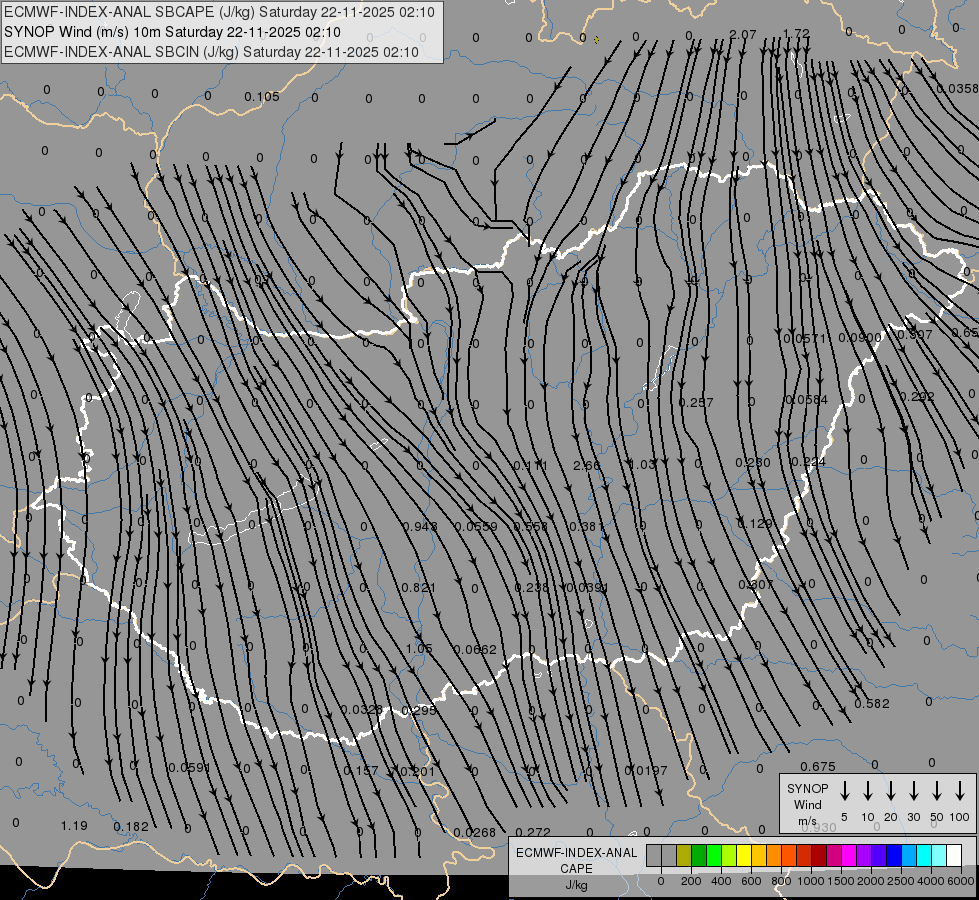Click the 5 m/s wind arrow in legend
Image resolution: width=979 pixels, height=900 pixels.
coord(845,791)
